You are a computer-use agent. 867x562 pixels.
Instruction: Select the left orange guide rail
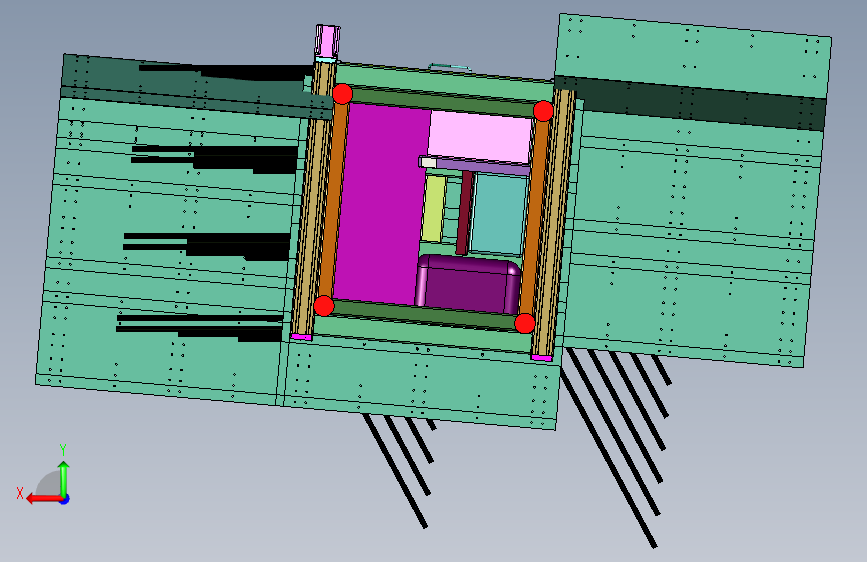tap(333, 200)
